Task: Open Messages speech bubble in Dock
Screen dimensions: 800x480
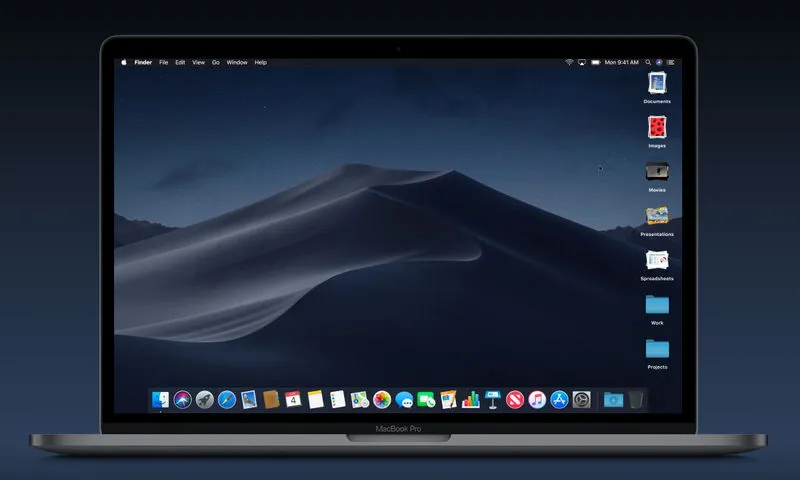Action: tap(404, 399)
